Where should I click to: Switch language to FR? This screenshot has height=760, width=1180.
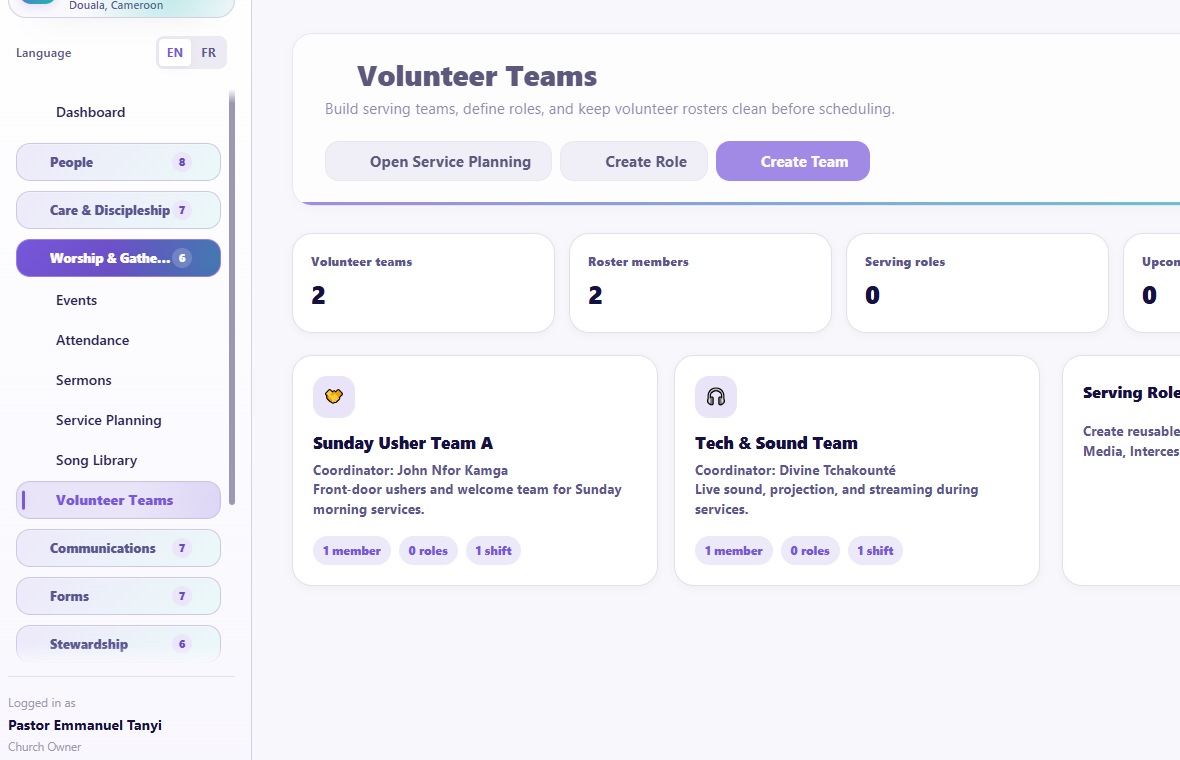tap(208, 53)
